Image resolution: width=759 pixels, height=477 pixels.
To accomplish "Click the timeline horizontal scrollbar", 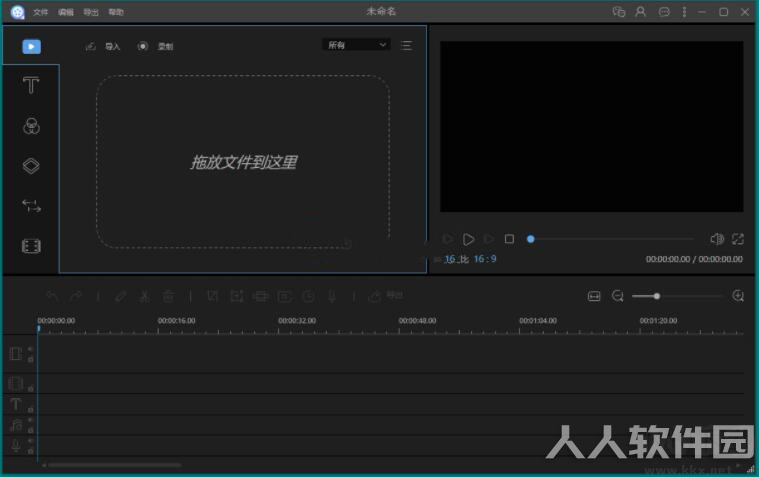I will pyautogui.click(x=114, y=465).
